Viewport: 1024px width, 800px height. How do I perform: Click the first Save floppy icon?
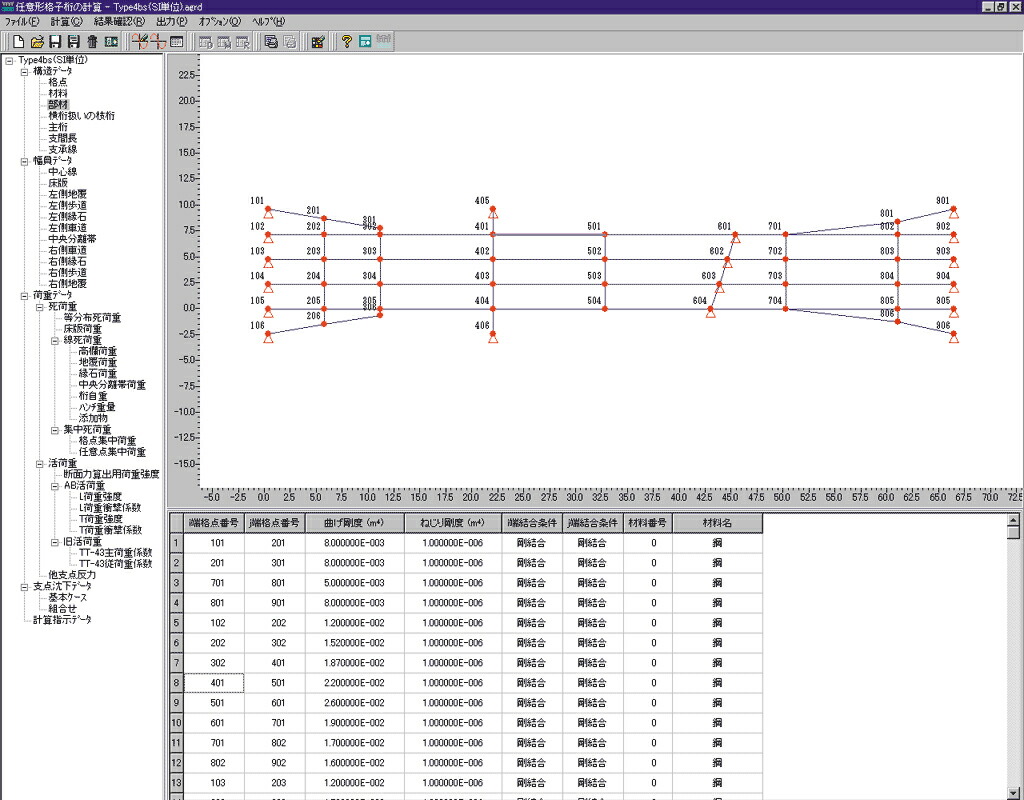(56, 42)
